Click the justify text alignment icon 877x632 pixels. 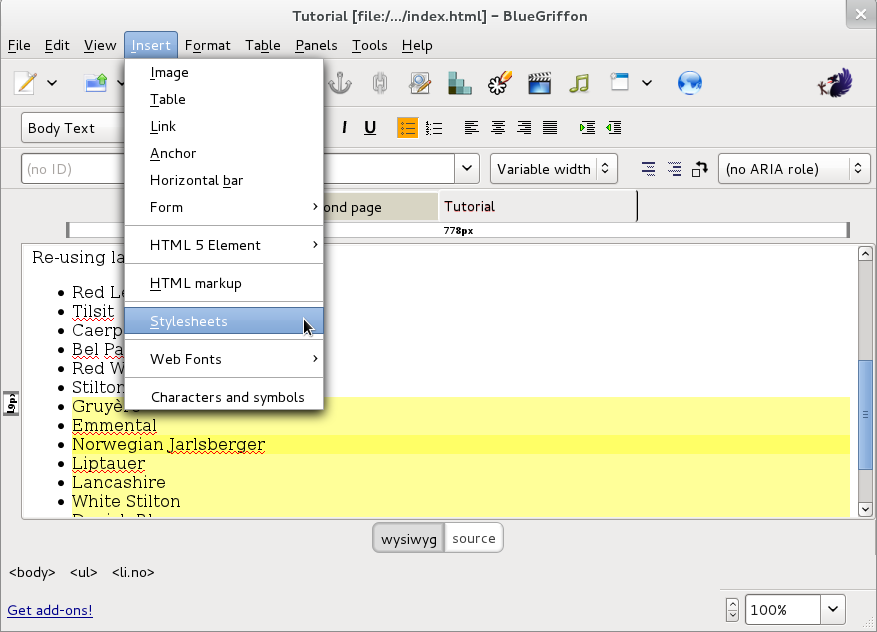550,128
